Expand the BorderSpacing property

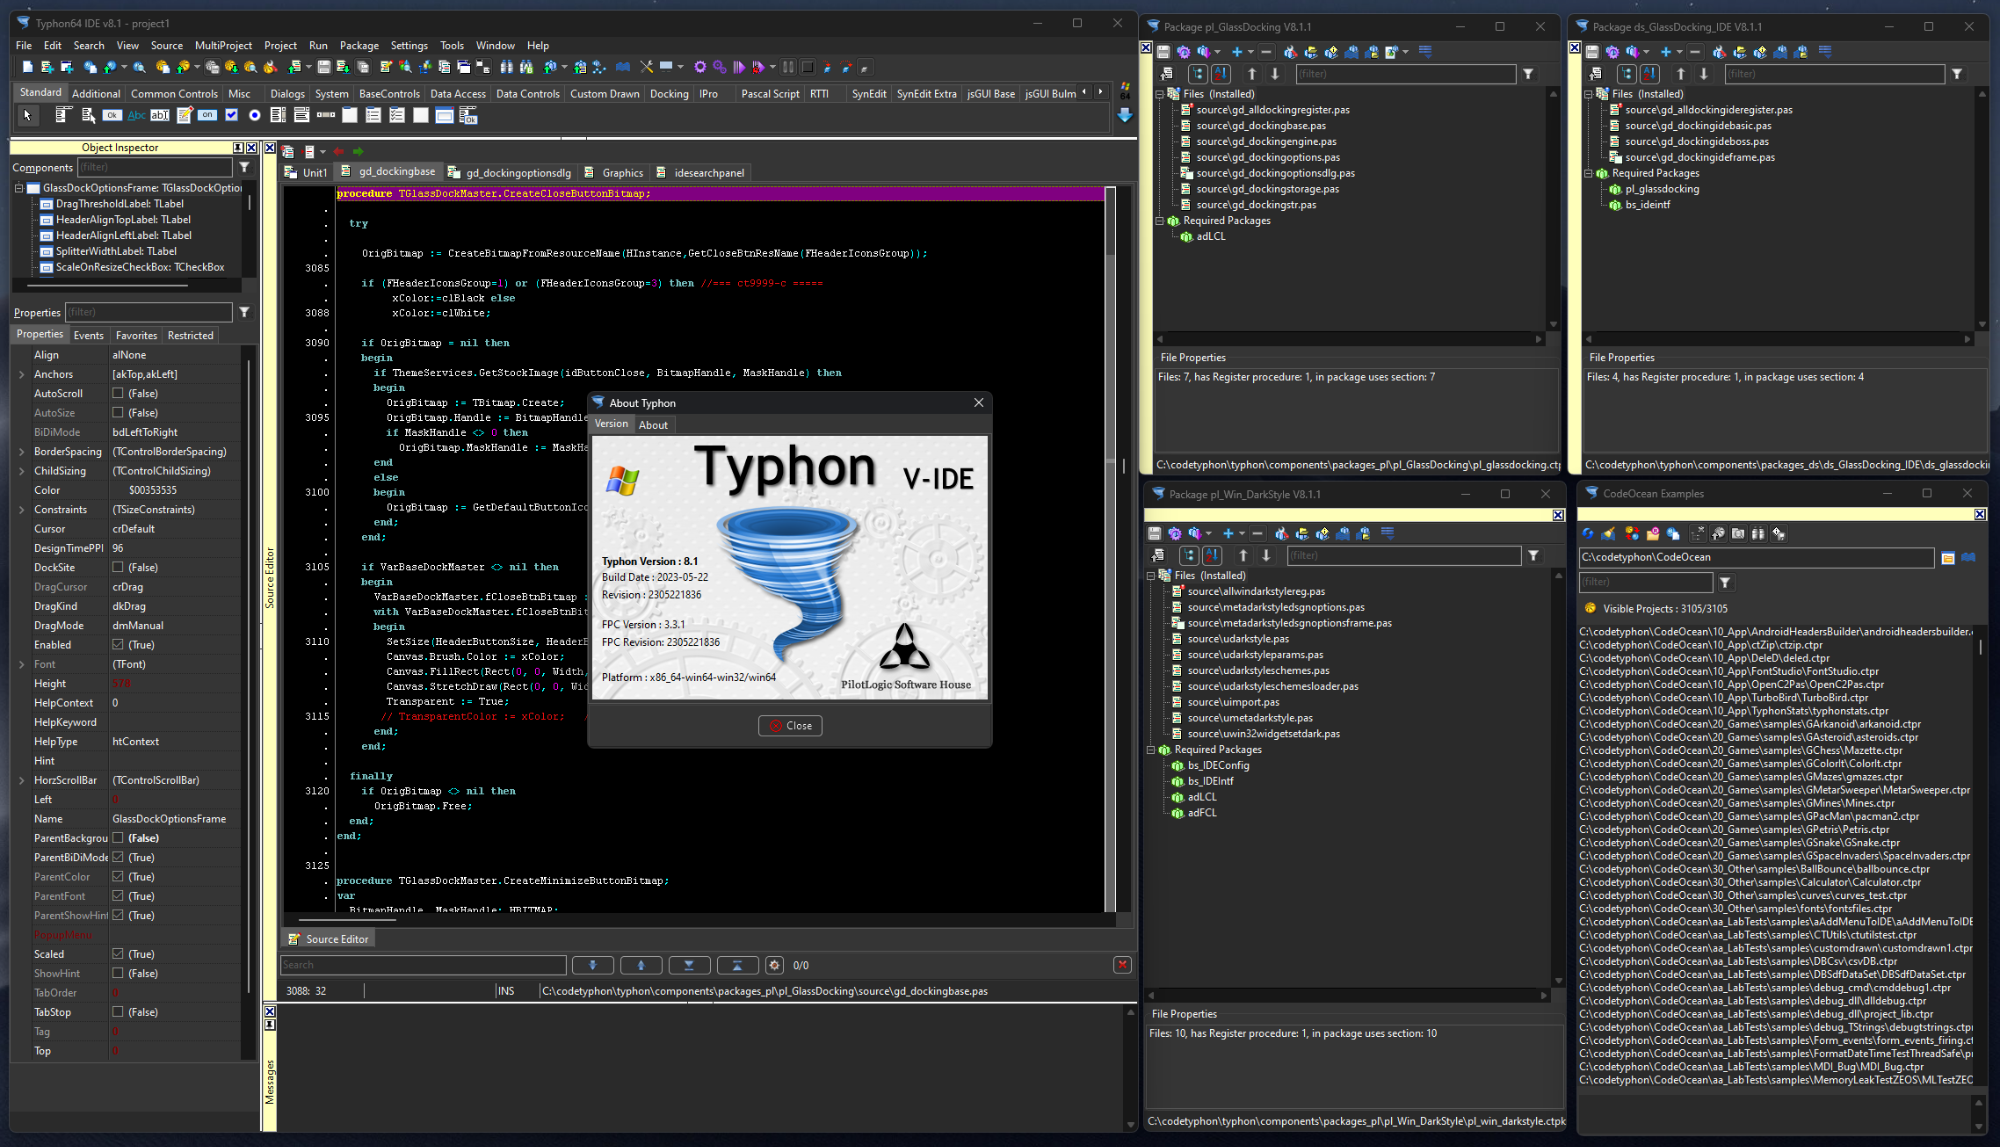click(22, 452)
